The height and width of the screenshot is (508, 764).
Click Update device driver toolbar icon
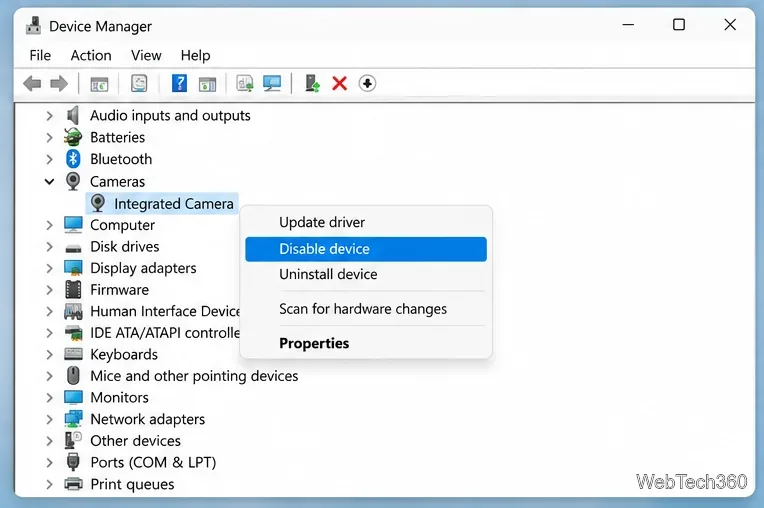[x=245, y=83]
